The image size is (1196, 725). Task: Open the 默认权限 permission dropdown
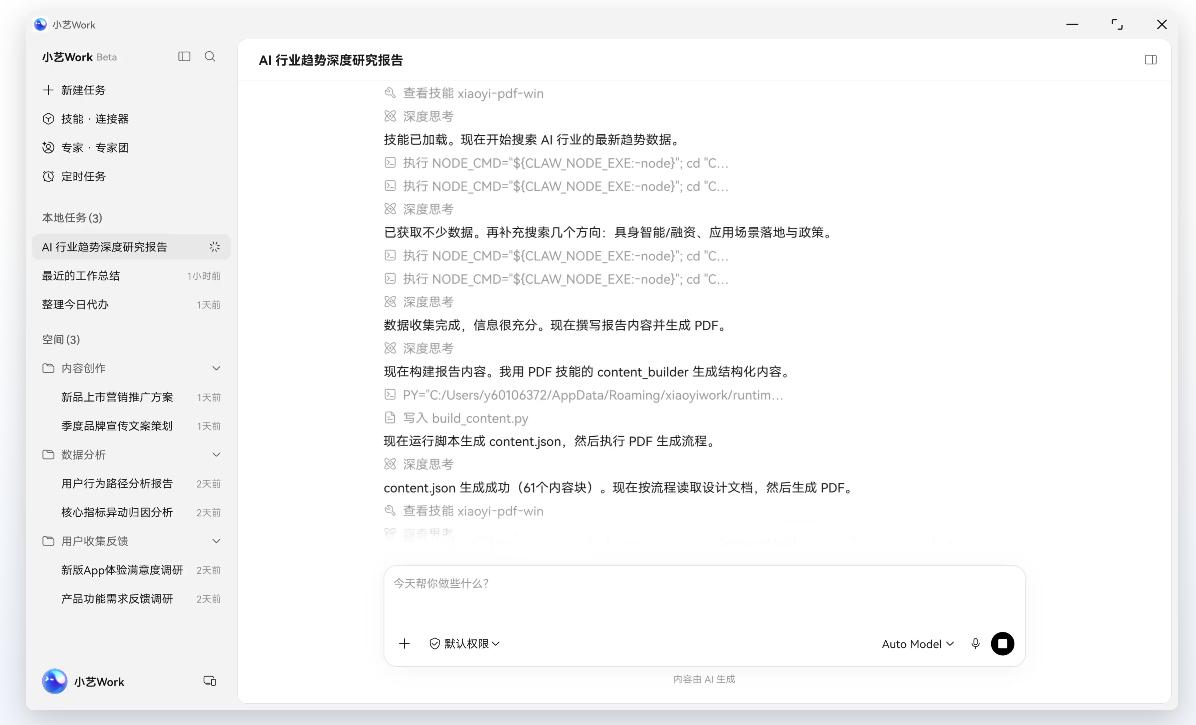tap(465, 643)
